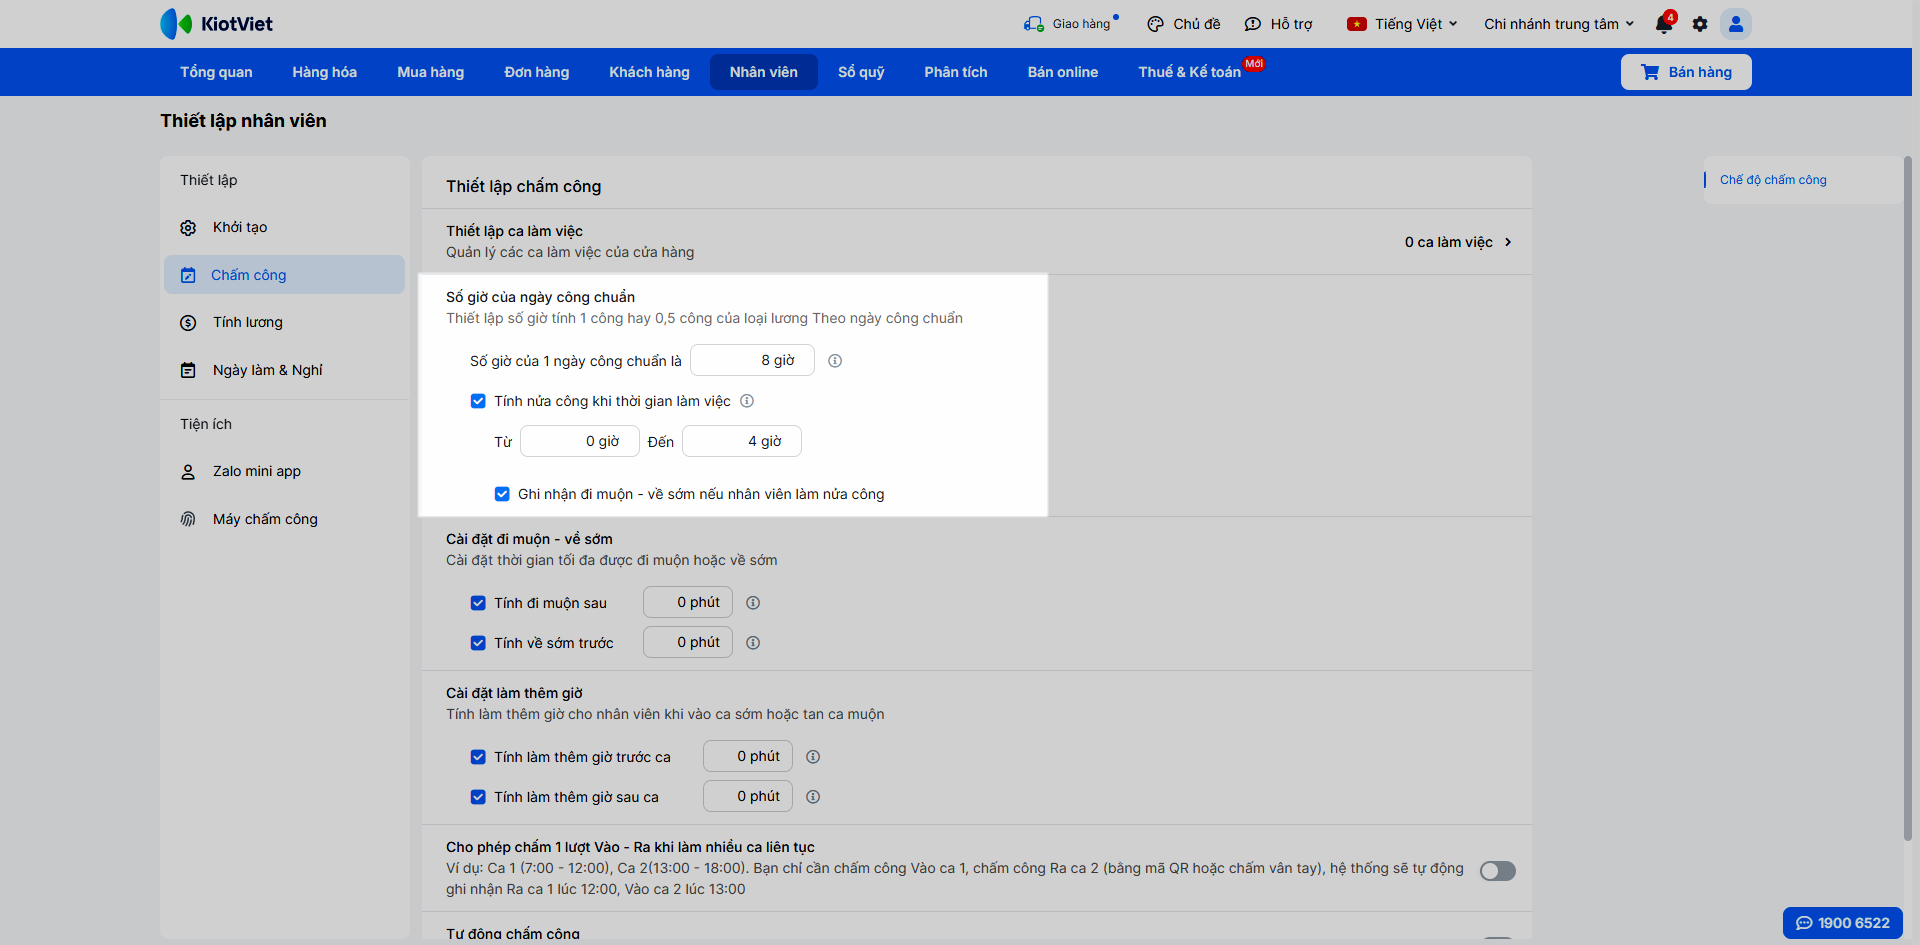The height and width of the screenshot is (945, 1920).
Task: Show info for standard workday hours
Action: click(x=835, y=361)
